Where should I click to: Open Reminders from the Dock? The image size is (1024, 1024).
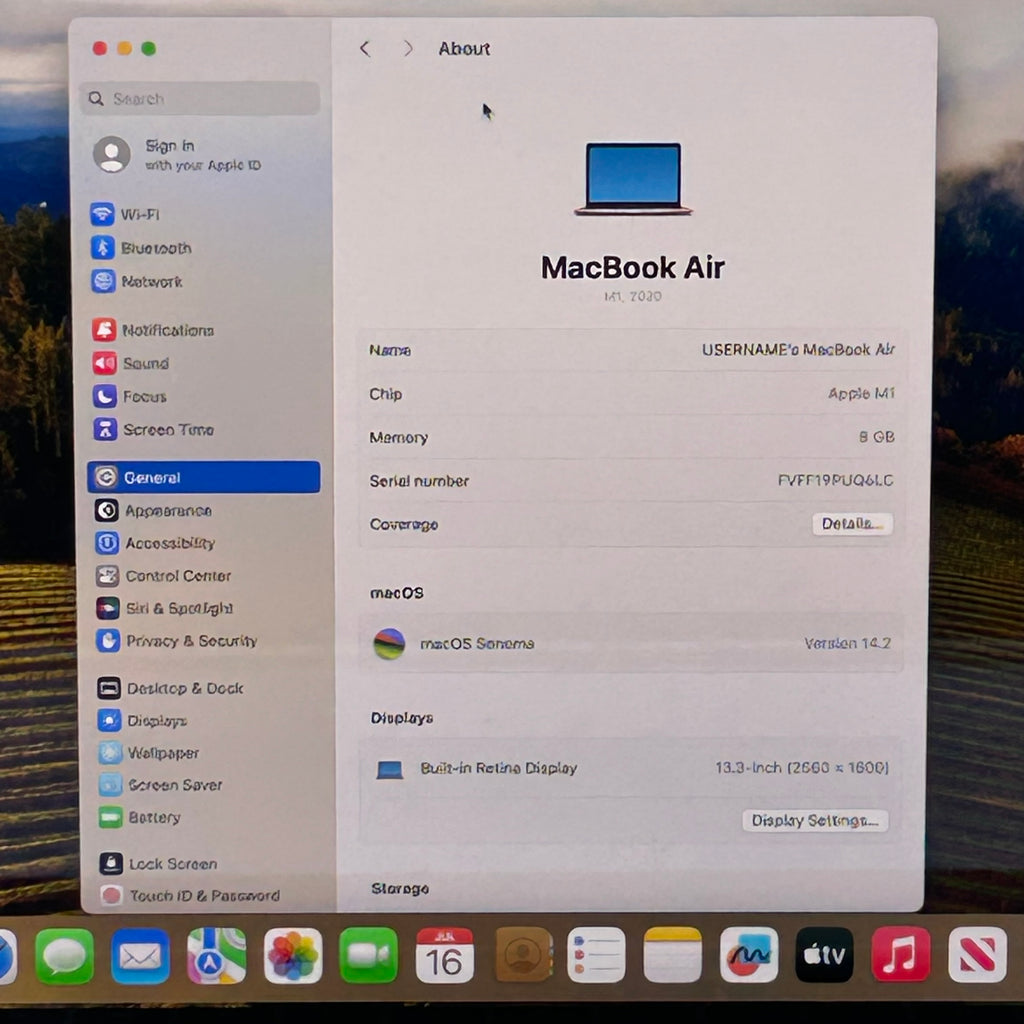(596, 956)
